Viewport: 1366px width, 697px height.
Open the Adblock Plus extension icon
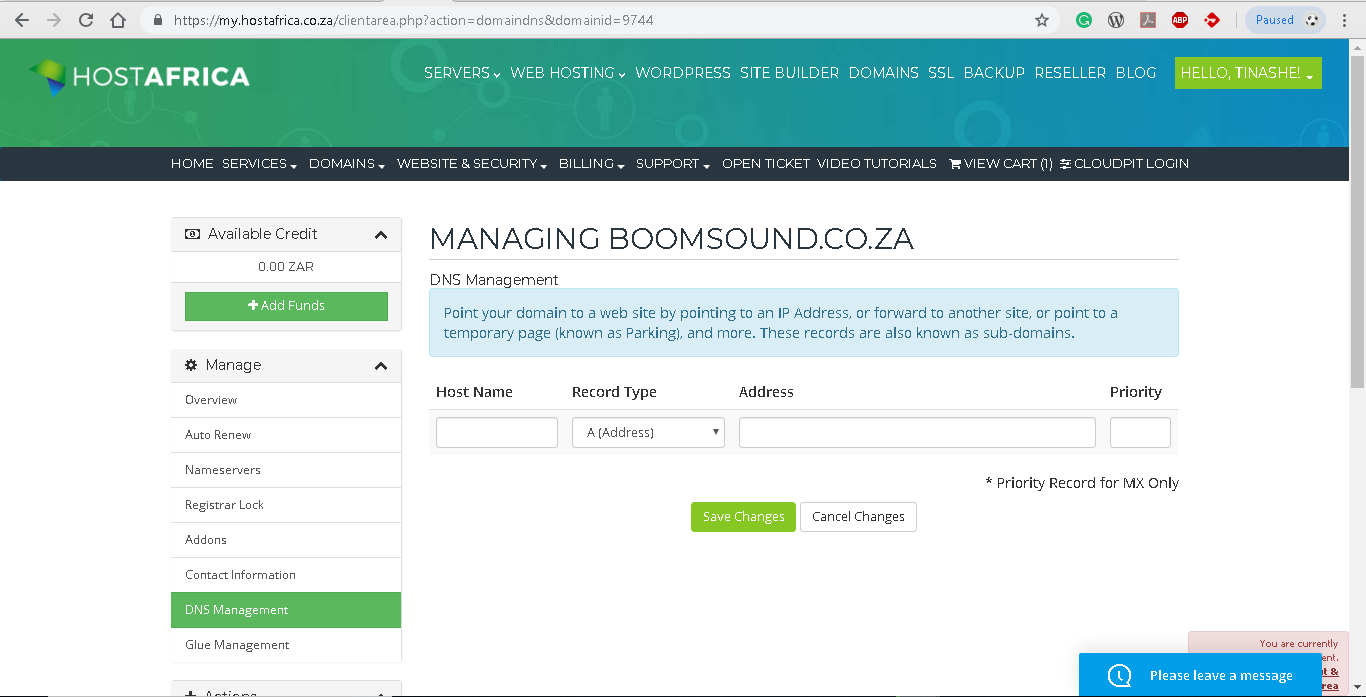click(1180, 20)
